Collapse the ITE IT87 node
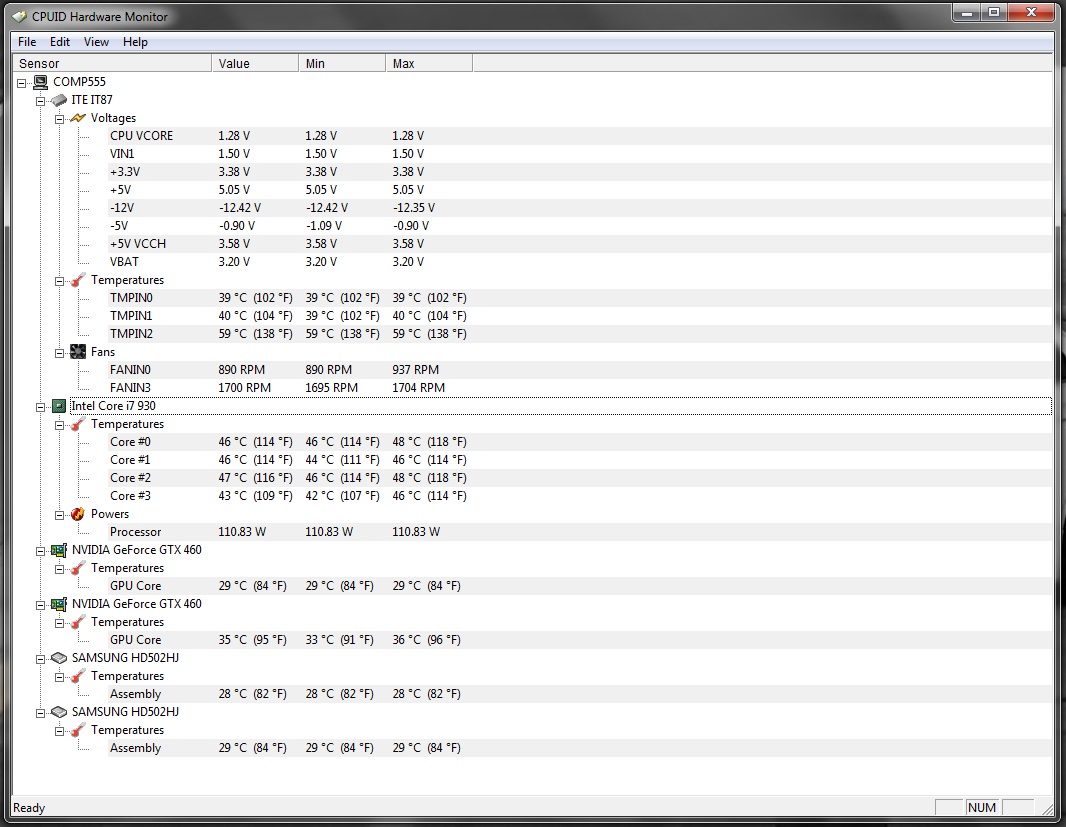1066x827 pixels. 40,101
